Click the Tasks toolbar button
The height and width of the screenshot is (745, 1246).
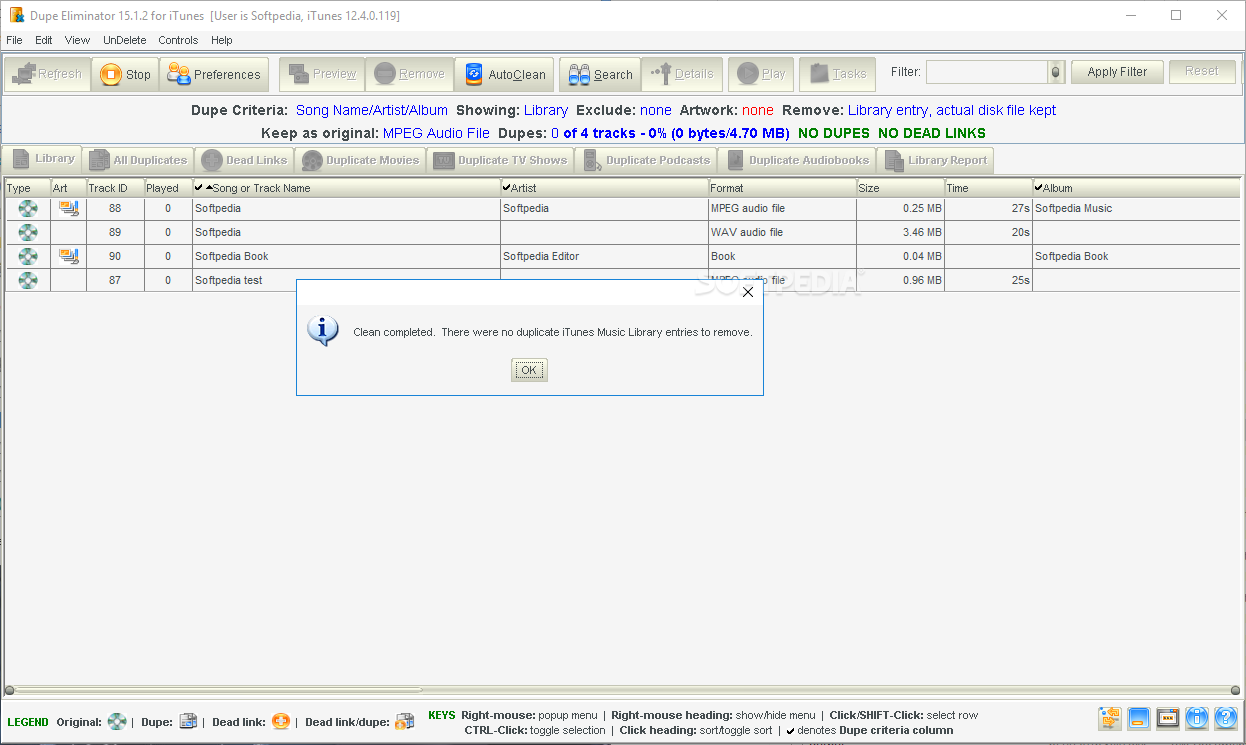click(x=838, y=74)
